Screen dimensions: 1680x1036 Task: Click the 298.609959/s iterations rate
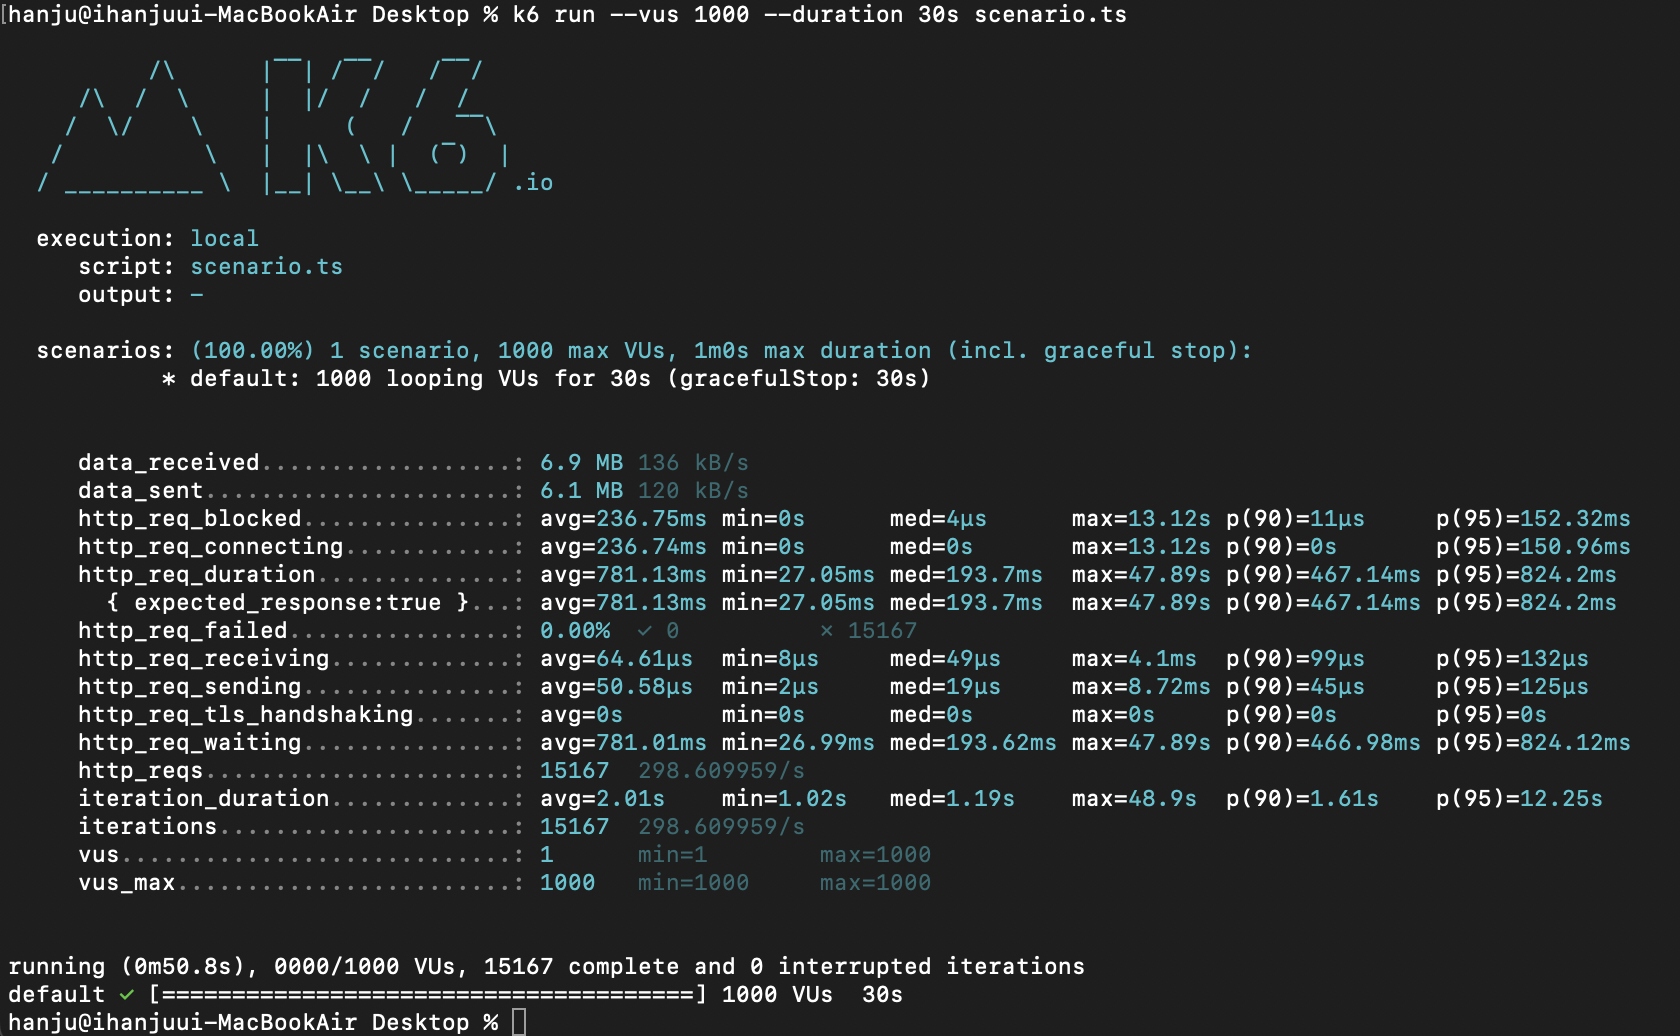[x=721, y=826]
